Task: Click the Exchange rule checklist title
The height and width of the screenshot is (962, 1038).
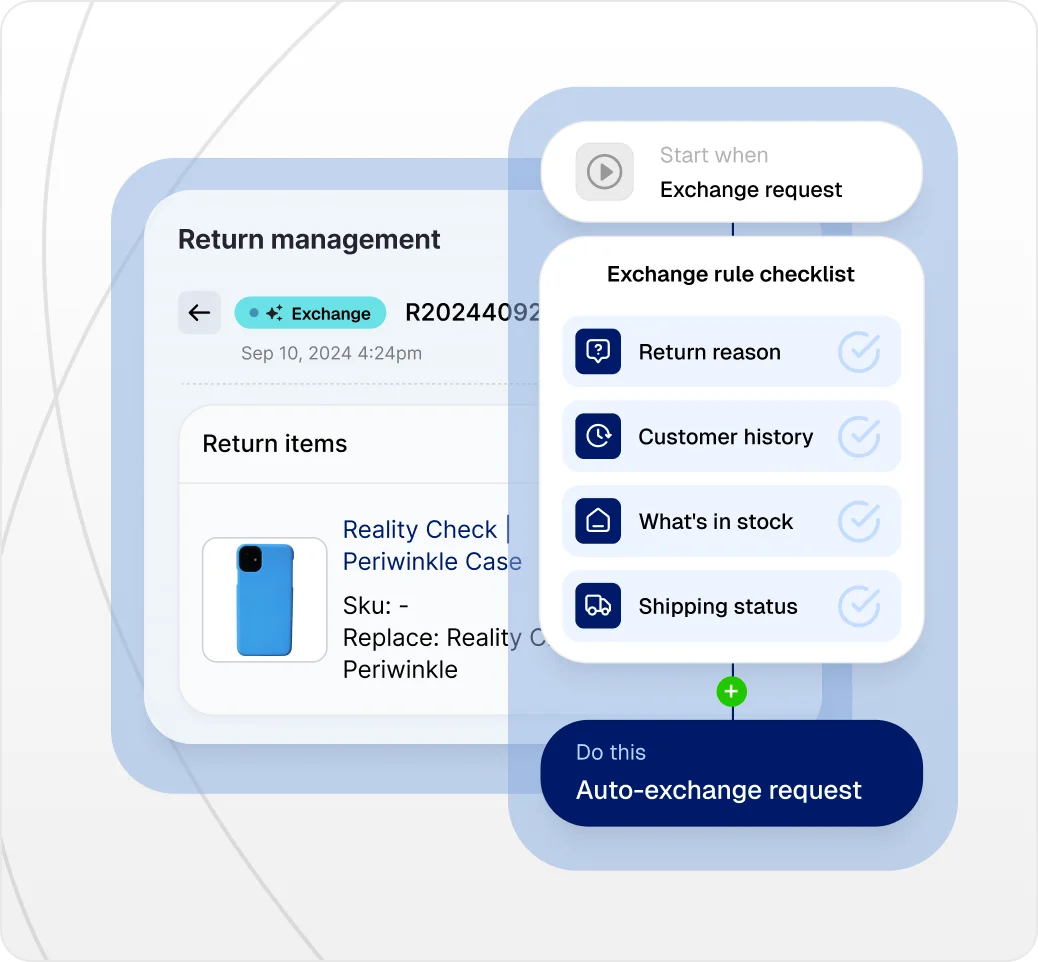Action: coord(731,274)
